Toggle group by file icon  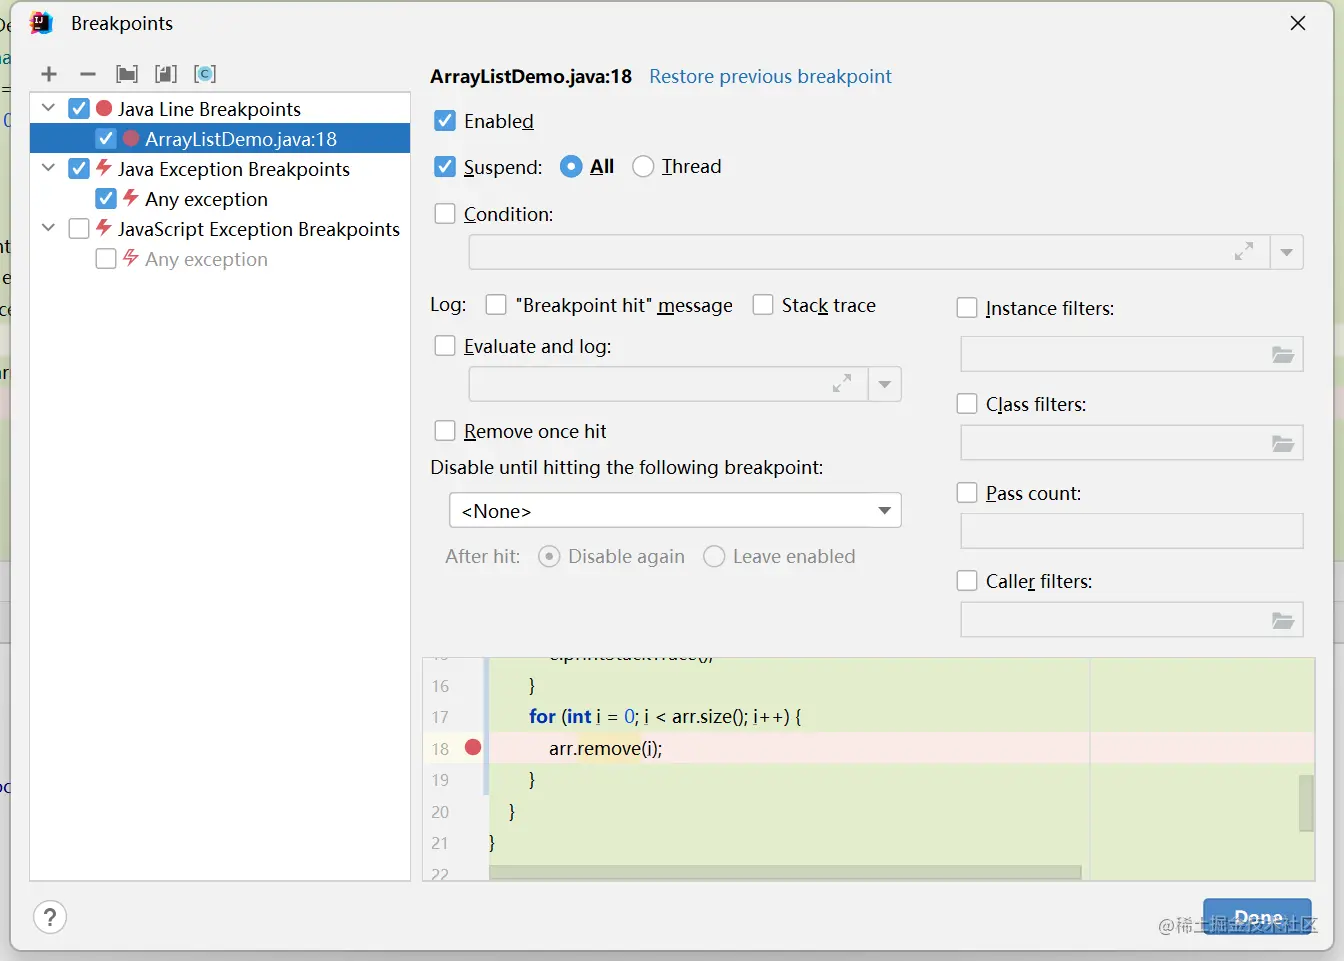tap(166, 74)
